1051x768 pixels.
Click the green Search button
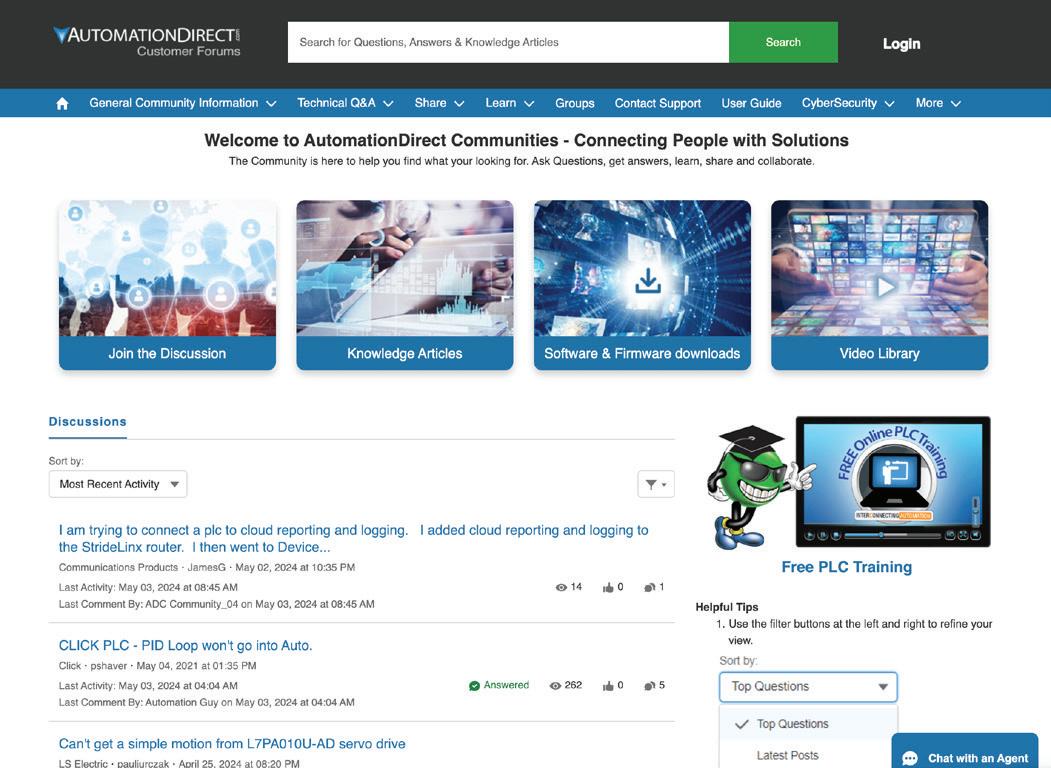coord(783,42)
